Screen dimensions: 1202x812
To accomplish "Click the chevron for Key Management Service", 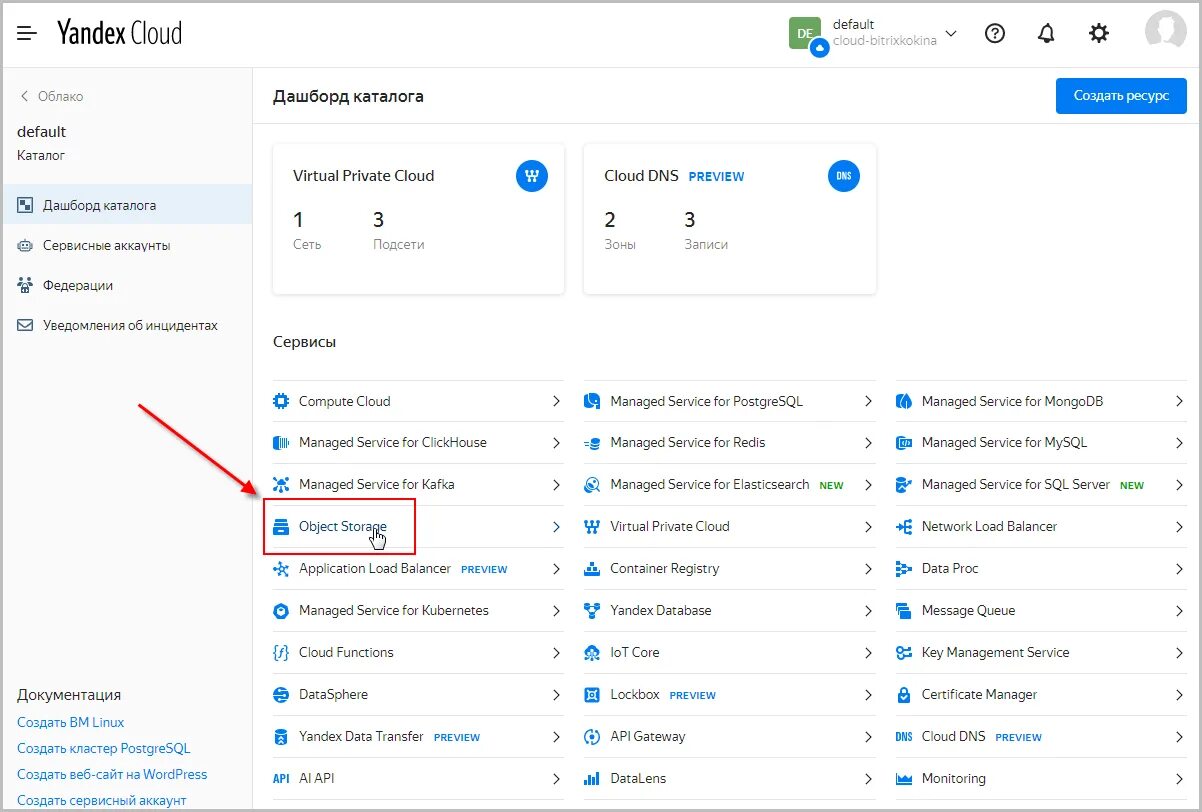I will [x=1179, y=652].
